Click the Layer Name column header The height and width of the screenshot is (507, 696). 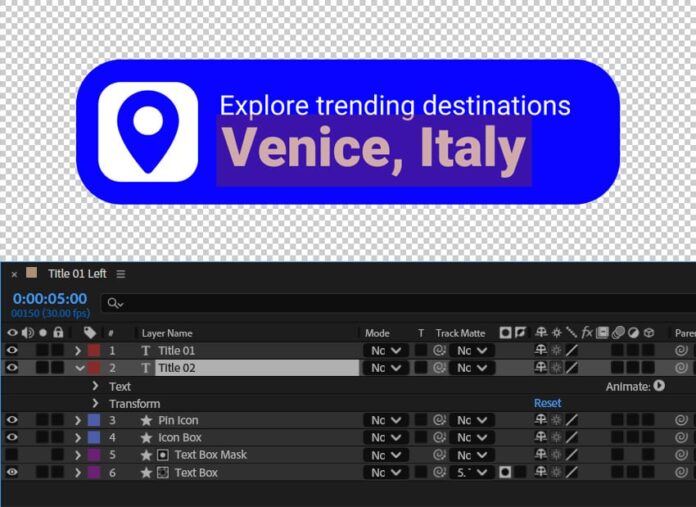(167, 333)
